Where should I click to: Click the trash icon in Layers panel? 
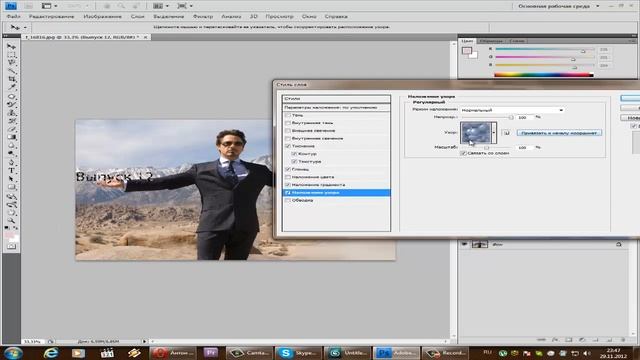tap(623, 340)
